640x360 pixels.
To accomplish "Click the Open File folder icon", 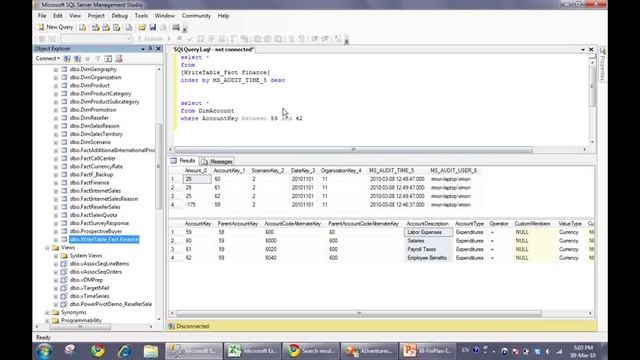I will (x=142, y=27).
